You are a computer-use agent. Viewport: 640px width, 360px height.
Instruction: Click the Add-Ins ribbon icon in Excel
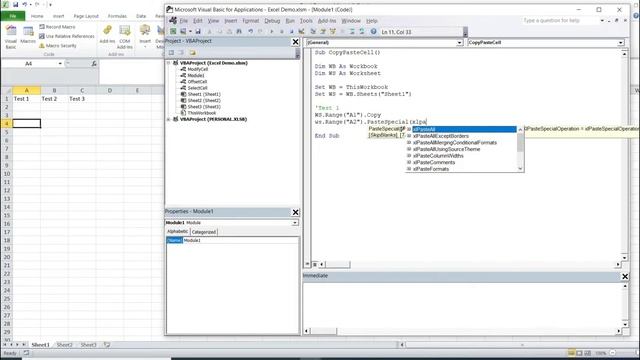(x=107, y=34)
